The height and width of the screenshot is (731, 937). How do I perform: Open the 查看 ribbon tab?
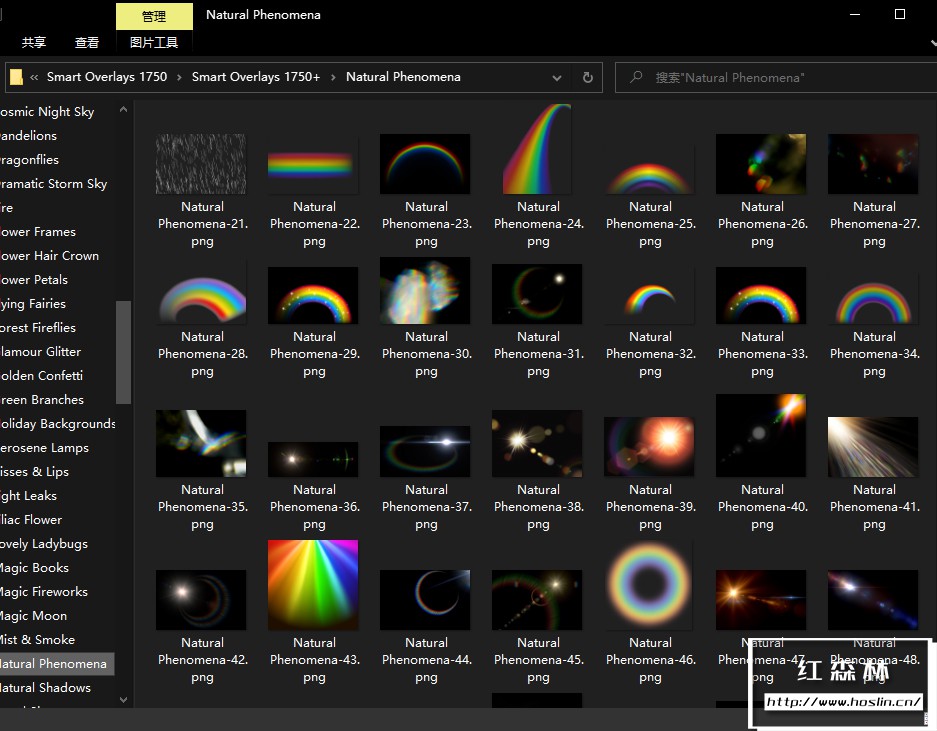(x=87, y=43)
